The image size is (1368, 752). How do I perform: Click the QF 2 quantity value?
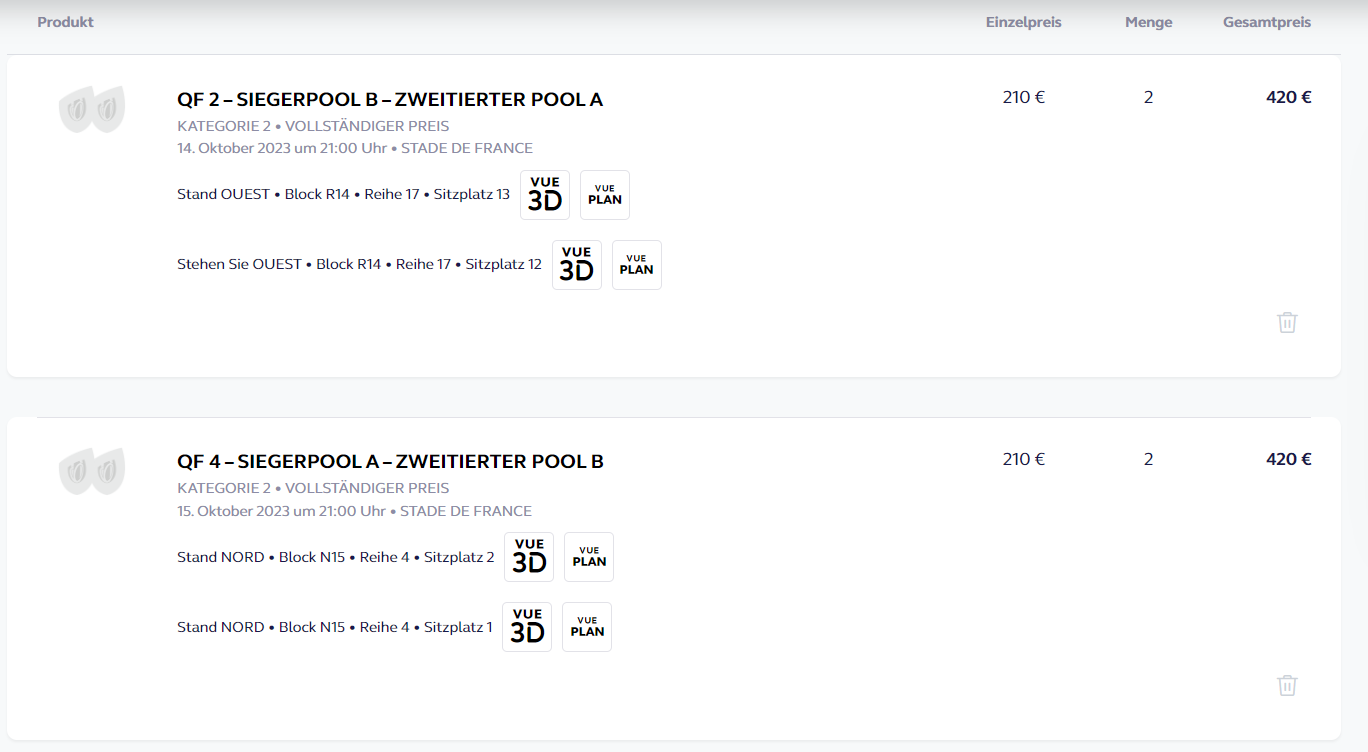[x=1148, y=97]
